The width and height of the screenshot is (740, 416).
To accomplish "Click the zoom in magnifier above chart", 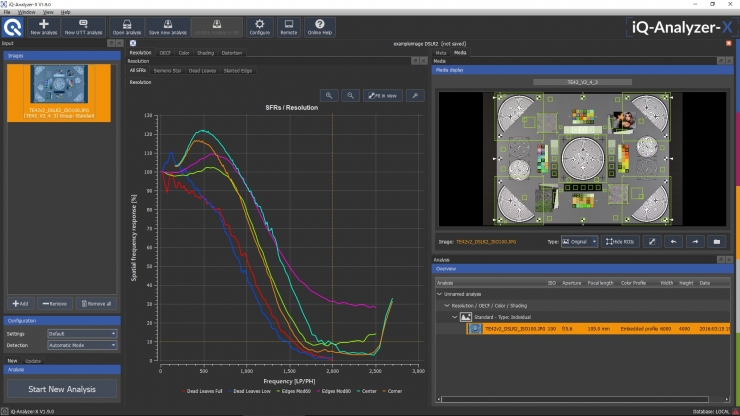I will coord(329,95).
